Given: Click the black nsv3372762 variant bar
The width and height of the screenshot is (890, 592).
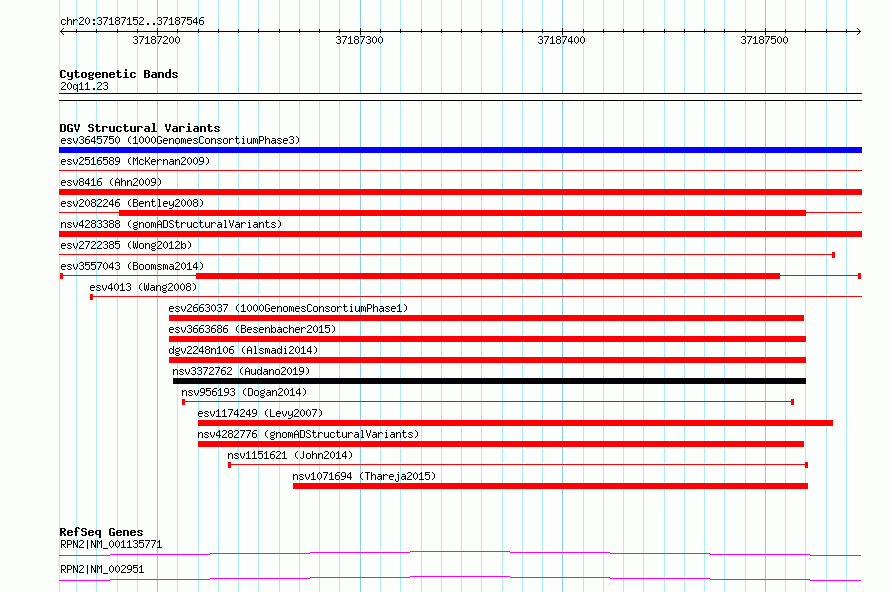Looking at the screenshot, I should [x=489, y=381].
